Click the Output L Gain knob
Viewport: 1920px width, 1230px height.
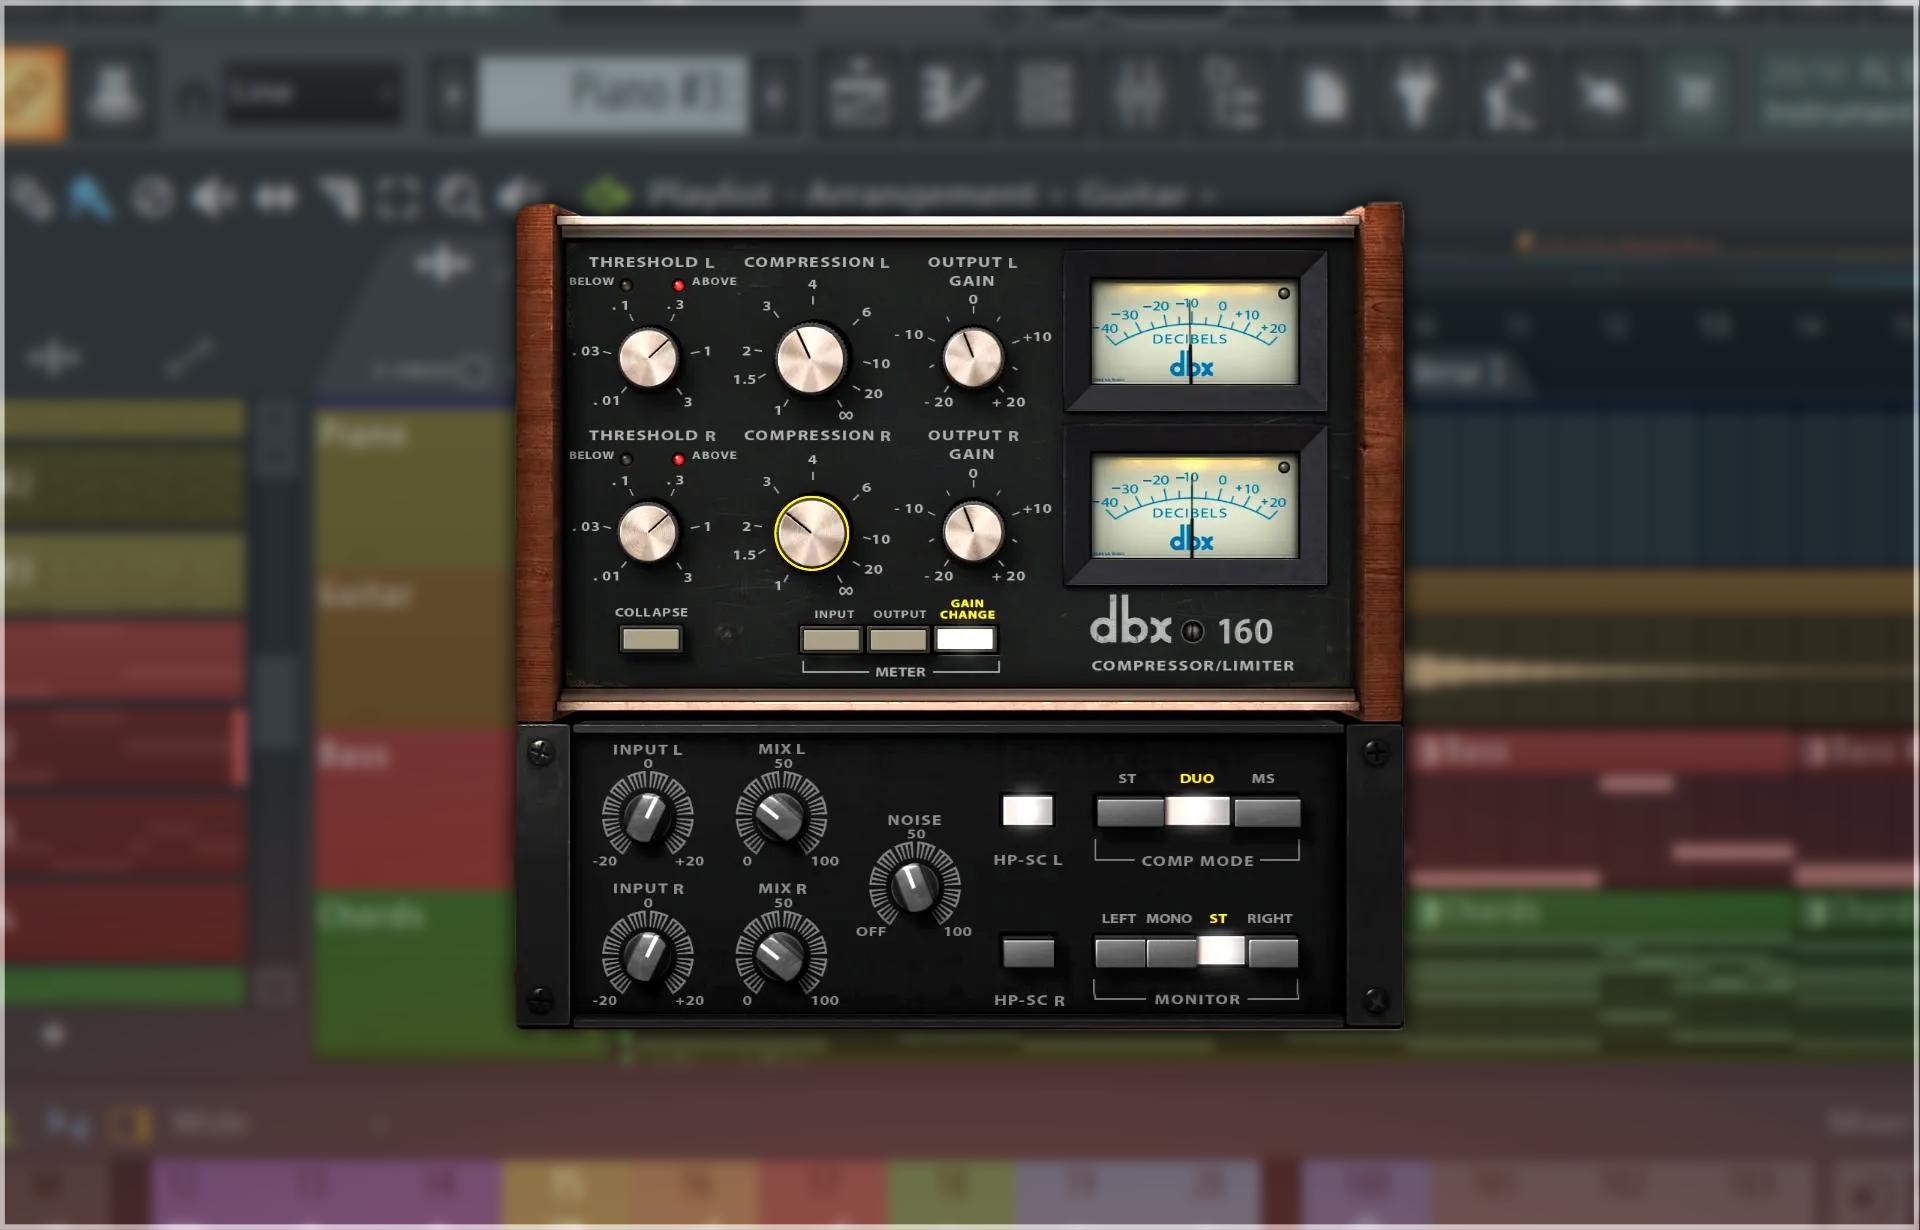click(x=973, y=357)
